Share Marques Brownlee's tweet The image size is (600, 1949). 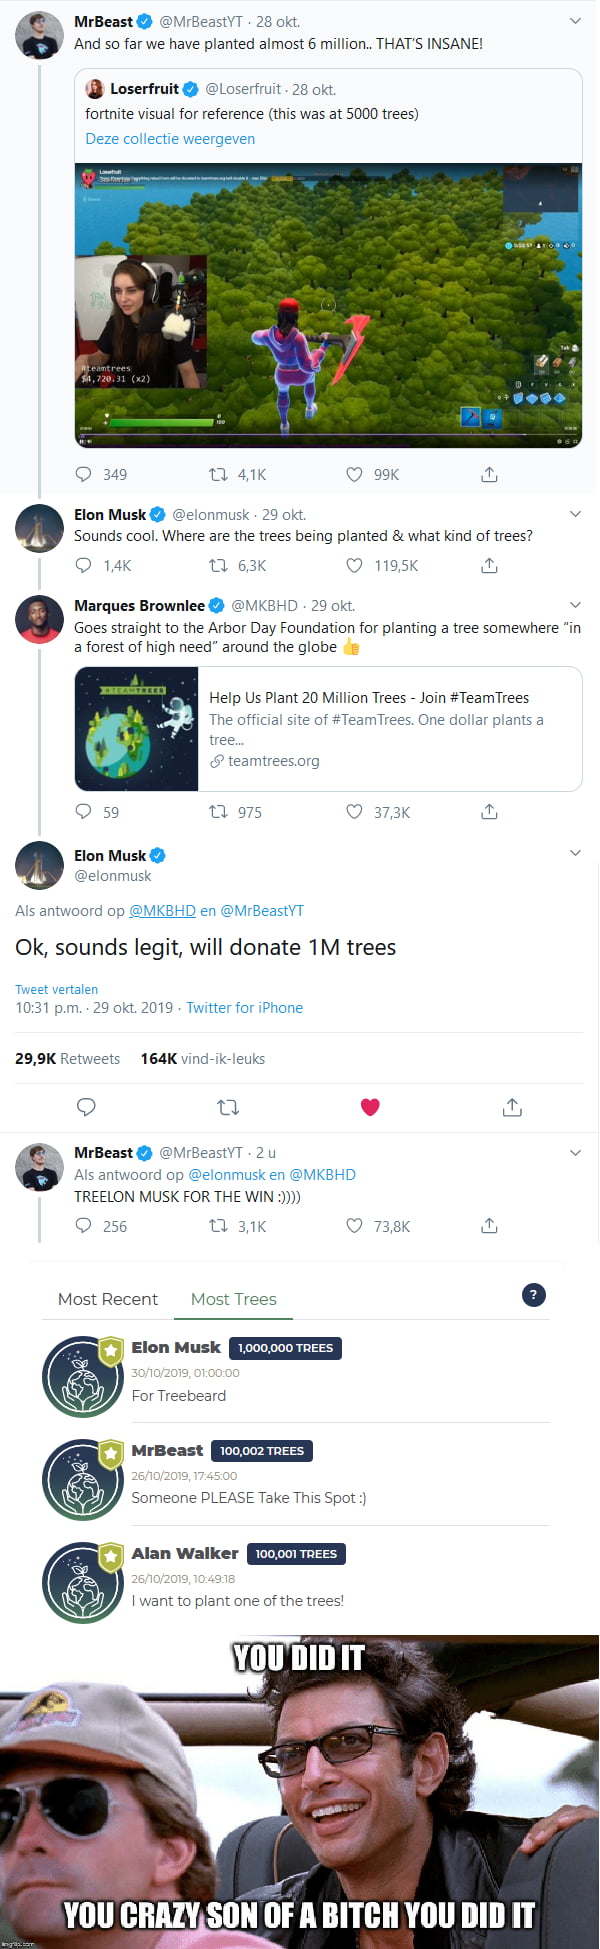(x=489, y=812)
